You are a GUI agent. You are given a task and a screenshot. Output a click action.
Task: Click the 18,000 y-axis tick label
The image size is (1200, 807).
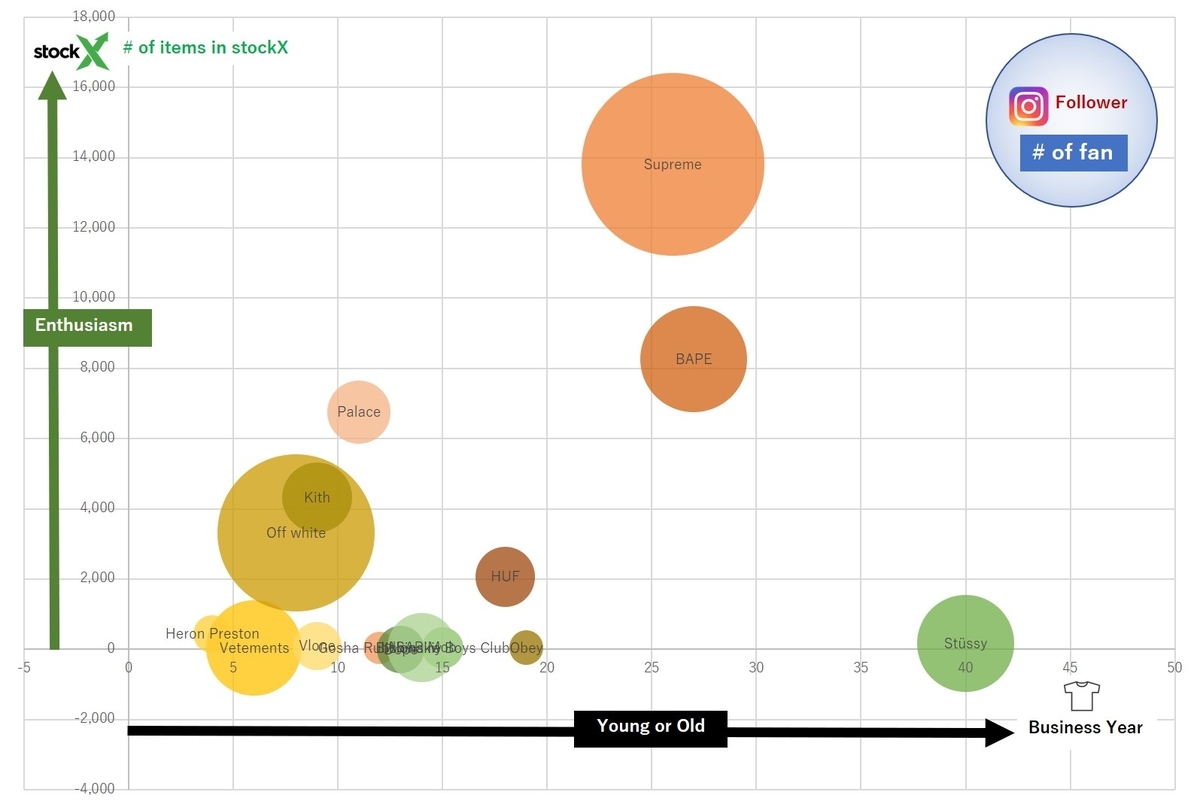[95, 17]
